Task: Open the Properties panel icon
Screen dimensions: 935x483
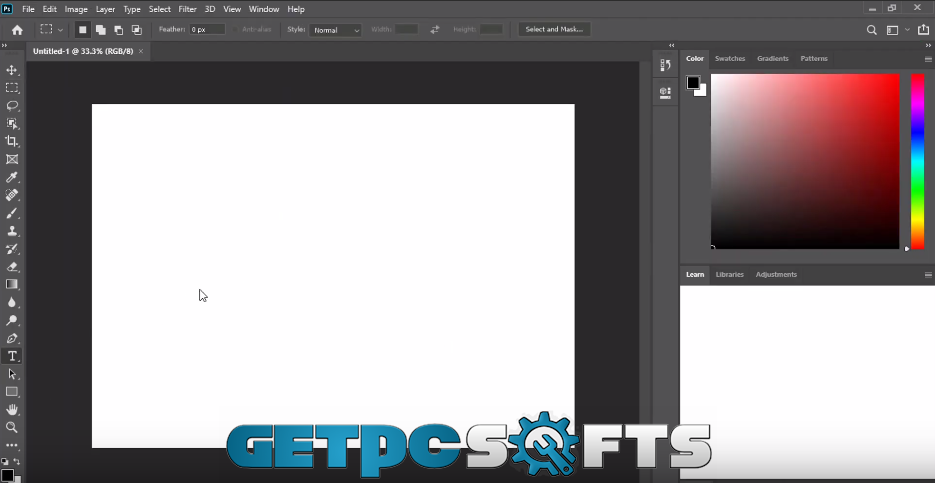Action: [x=665, y=92]
